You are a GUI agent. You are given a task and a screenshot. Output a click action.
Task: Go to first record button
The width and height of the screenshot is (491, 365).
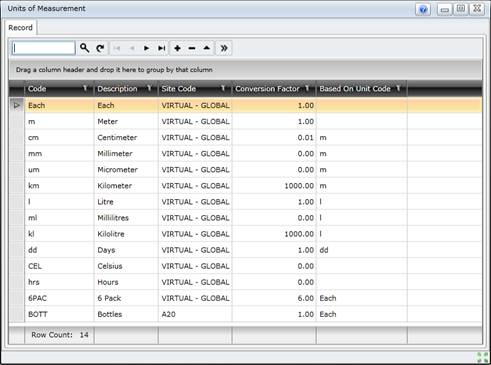(x=117, y=48)
